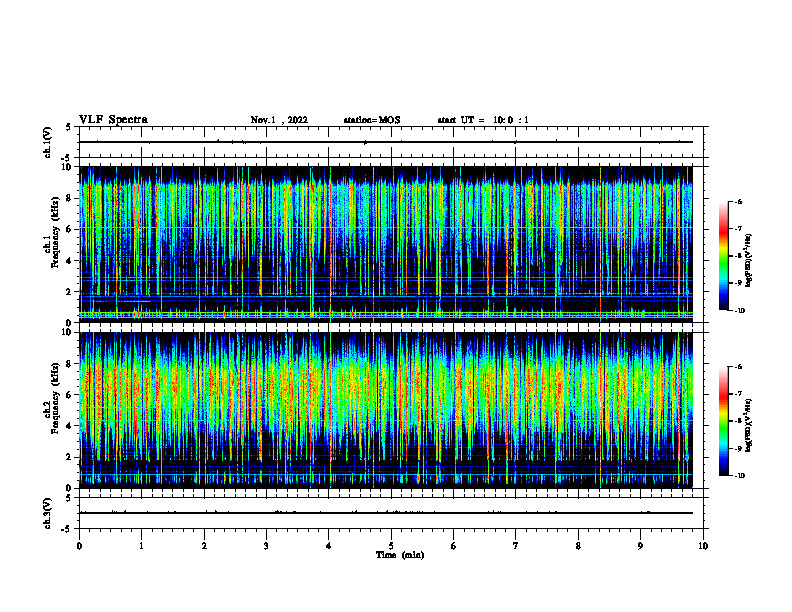Click the ch.3 voltage waveform trace
Image resolution: width=792 pixels, height=612 pixels.
coord(386,513)
